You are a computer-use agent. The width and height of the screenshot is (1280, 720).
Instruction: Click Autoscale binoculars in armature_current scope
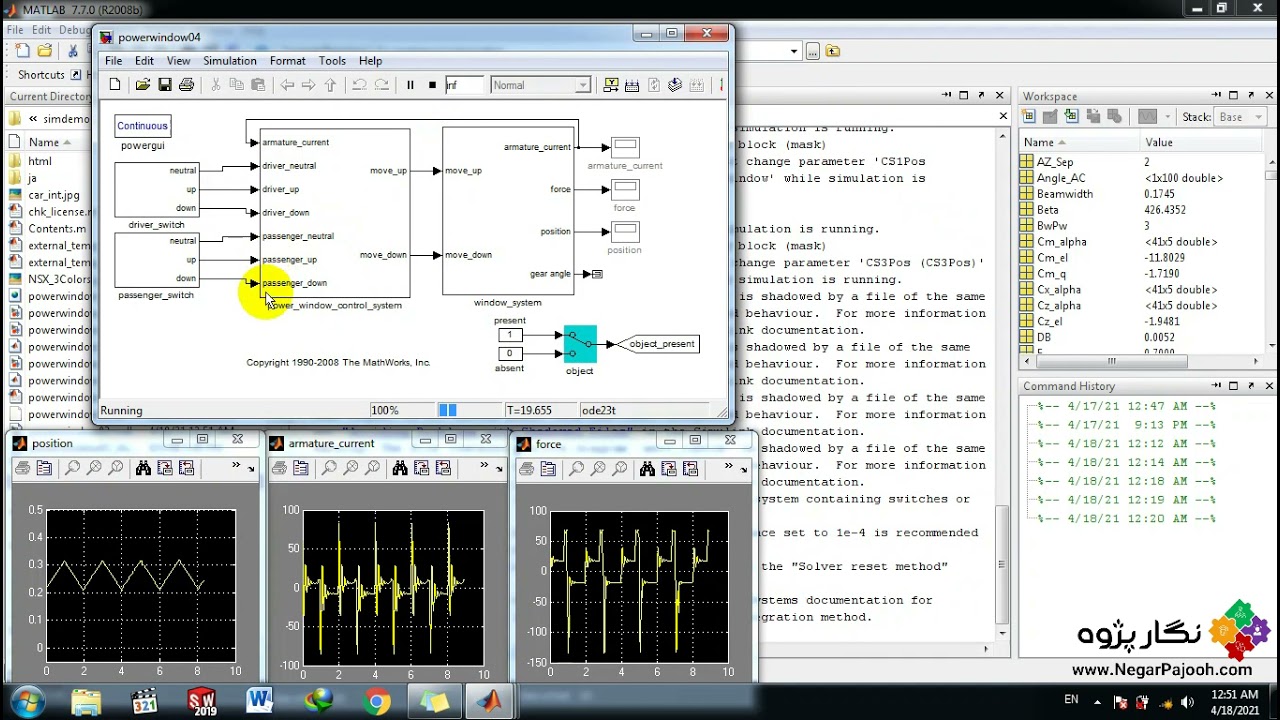click(400, 468)
